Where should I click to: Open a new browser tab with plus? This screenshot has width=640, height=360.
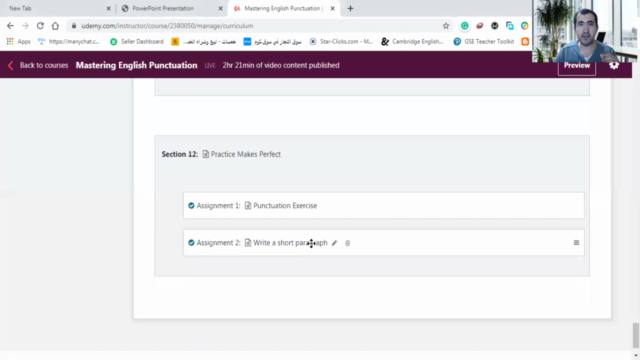click(350, 8)
